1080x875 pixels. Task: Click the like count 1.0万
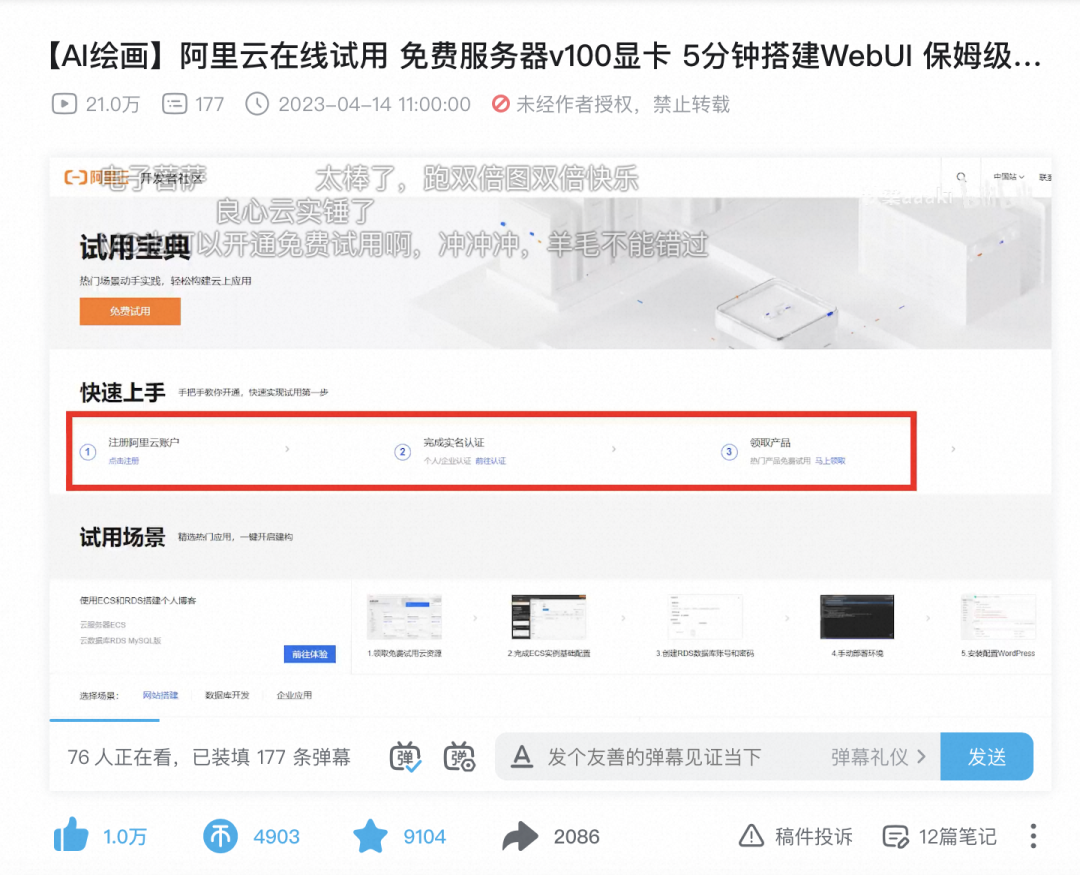coord(125,837)
